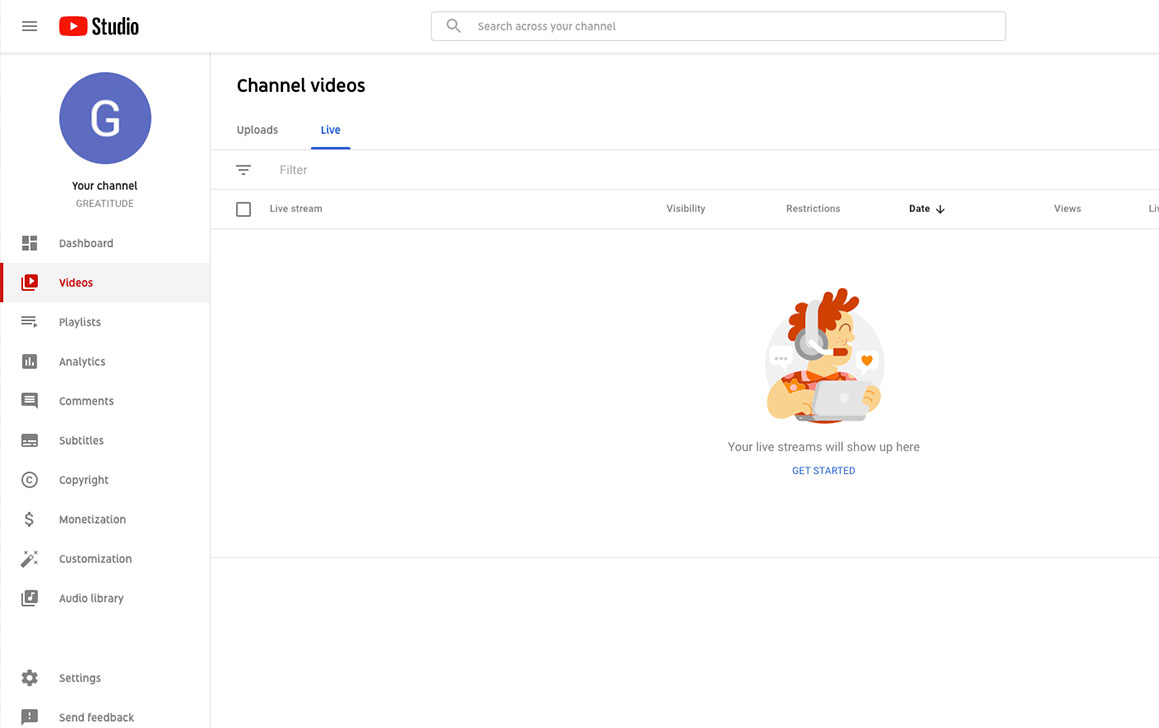Click the Playlists sidebar icon
This screenshot has width=1159, height=728.
pyautogui.click(x=30, y=322)
